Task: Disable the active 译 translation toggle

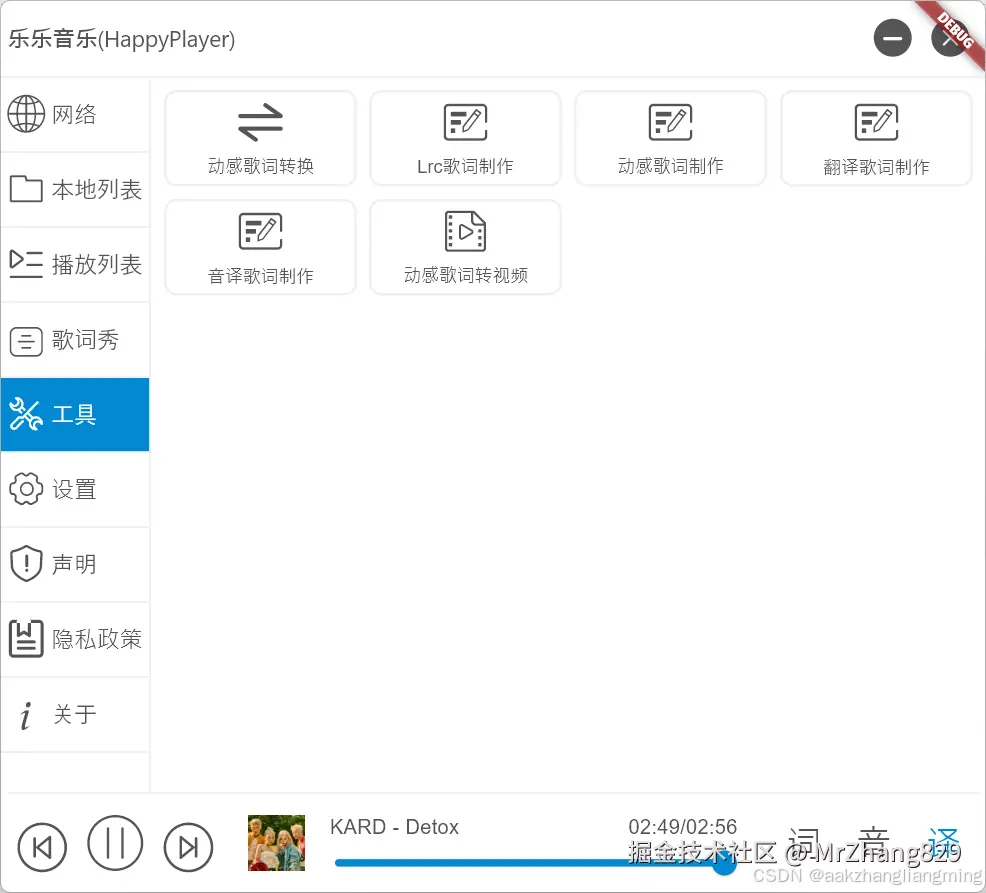Action: click(941, 842)
